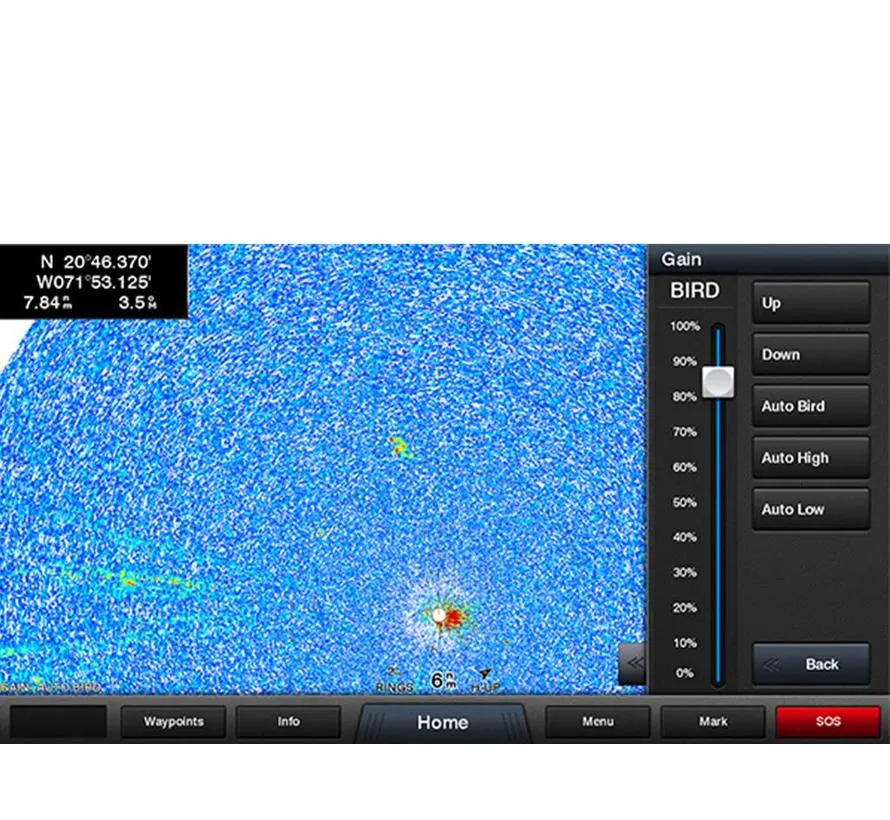Go to the Home screen

[x=443, y=722]
